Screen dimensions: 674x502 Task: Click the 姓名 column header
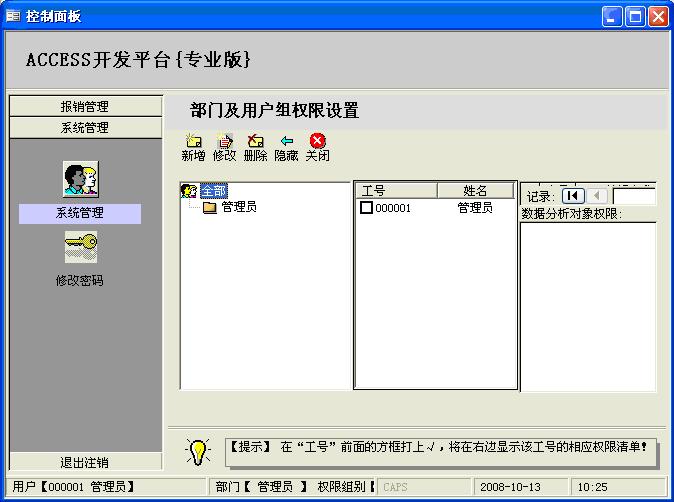pos(475,190)
